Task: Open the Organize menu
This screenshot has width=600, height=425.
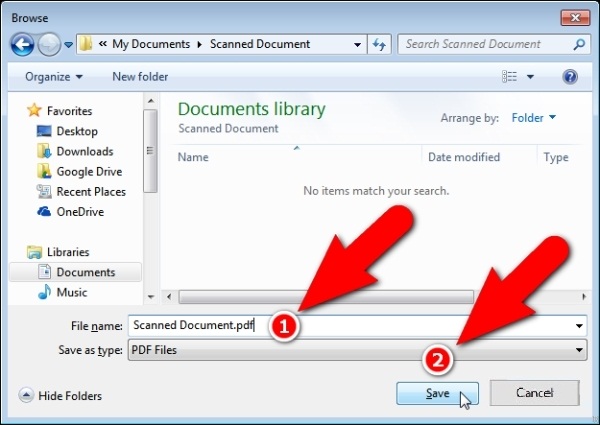Action: click(55, 77)
